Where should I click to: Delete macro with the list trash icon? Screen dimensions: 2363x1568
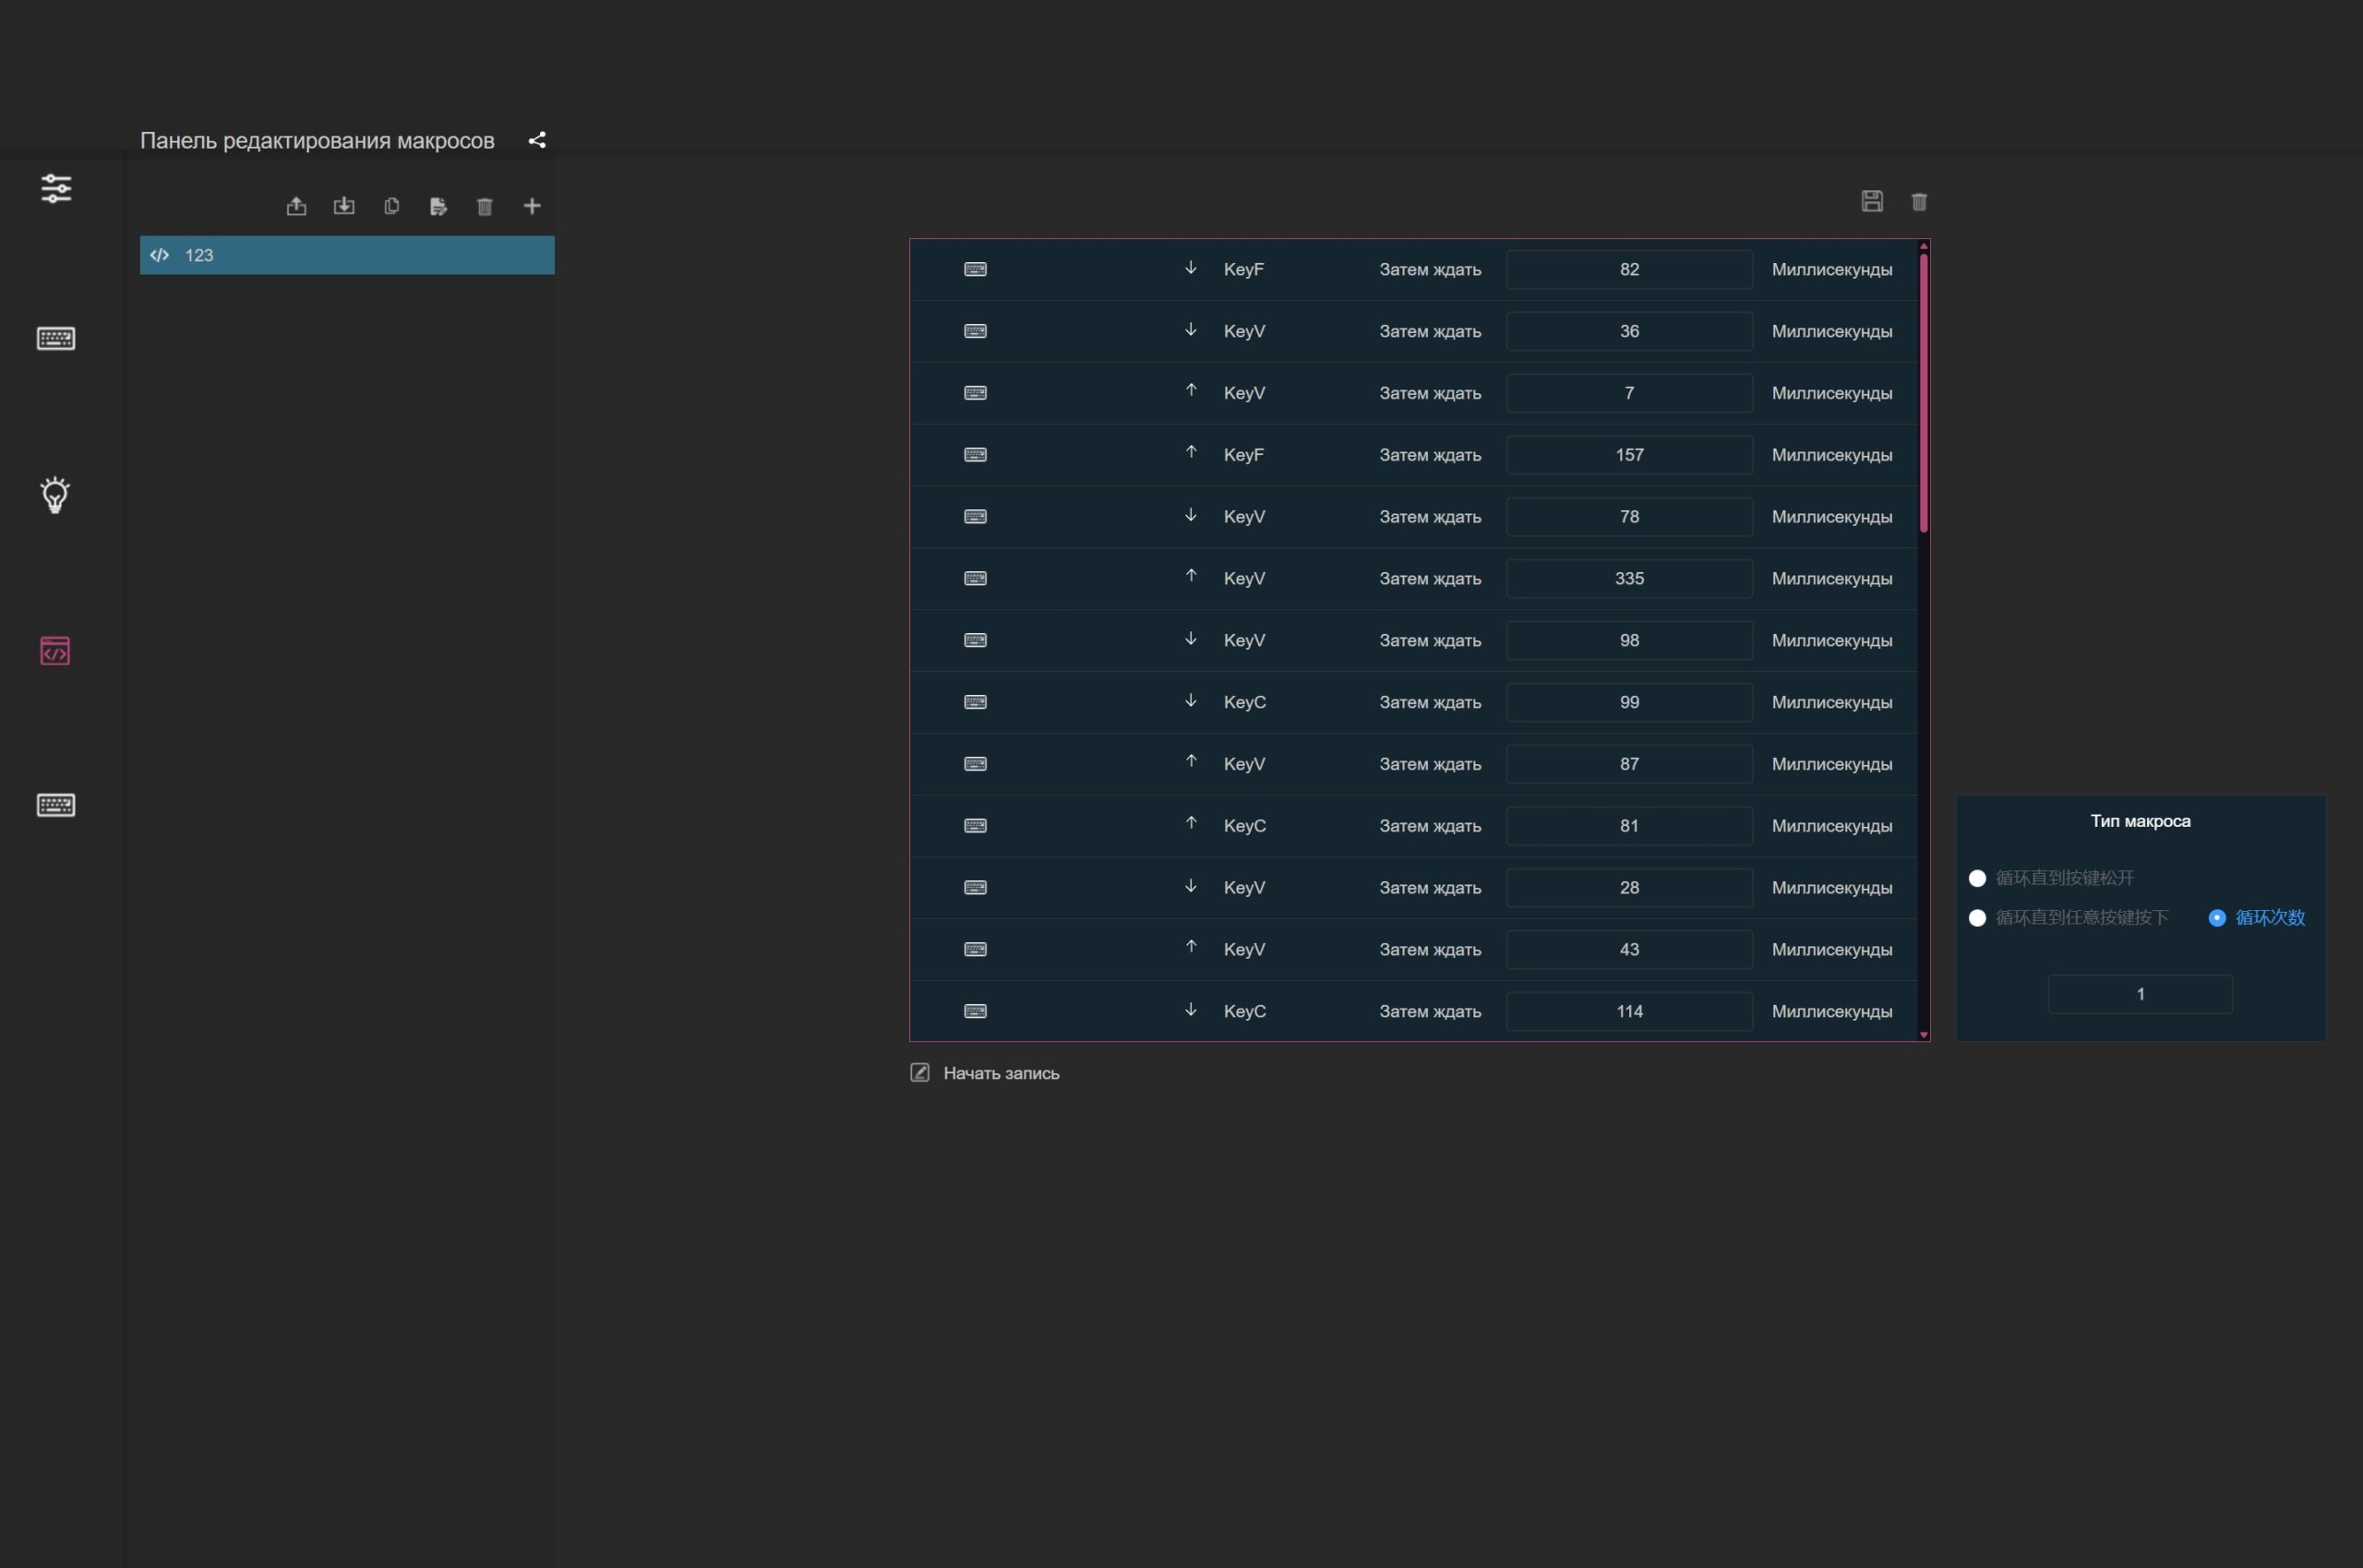[485, 206]
